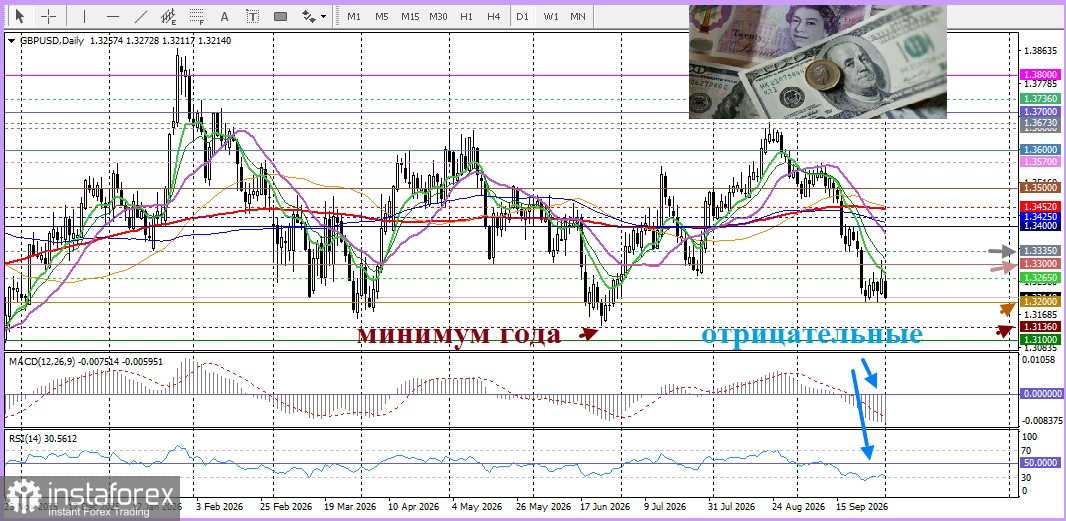
Task: Select the 1.33350 grey price label
Action: click(1041, 251)
